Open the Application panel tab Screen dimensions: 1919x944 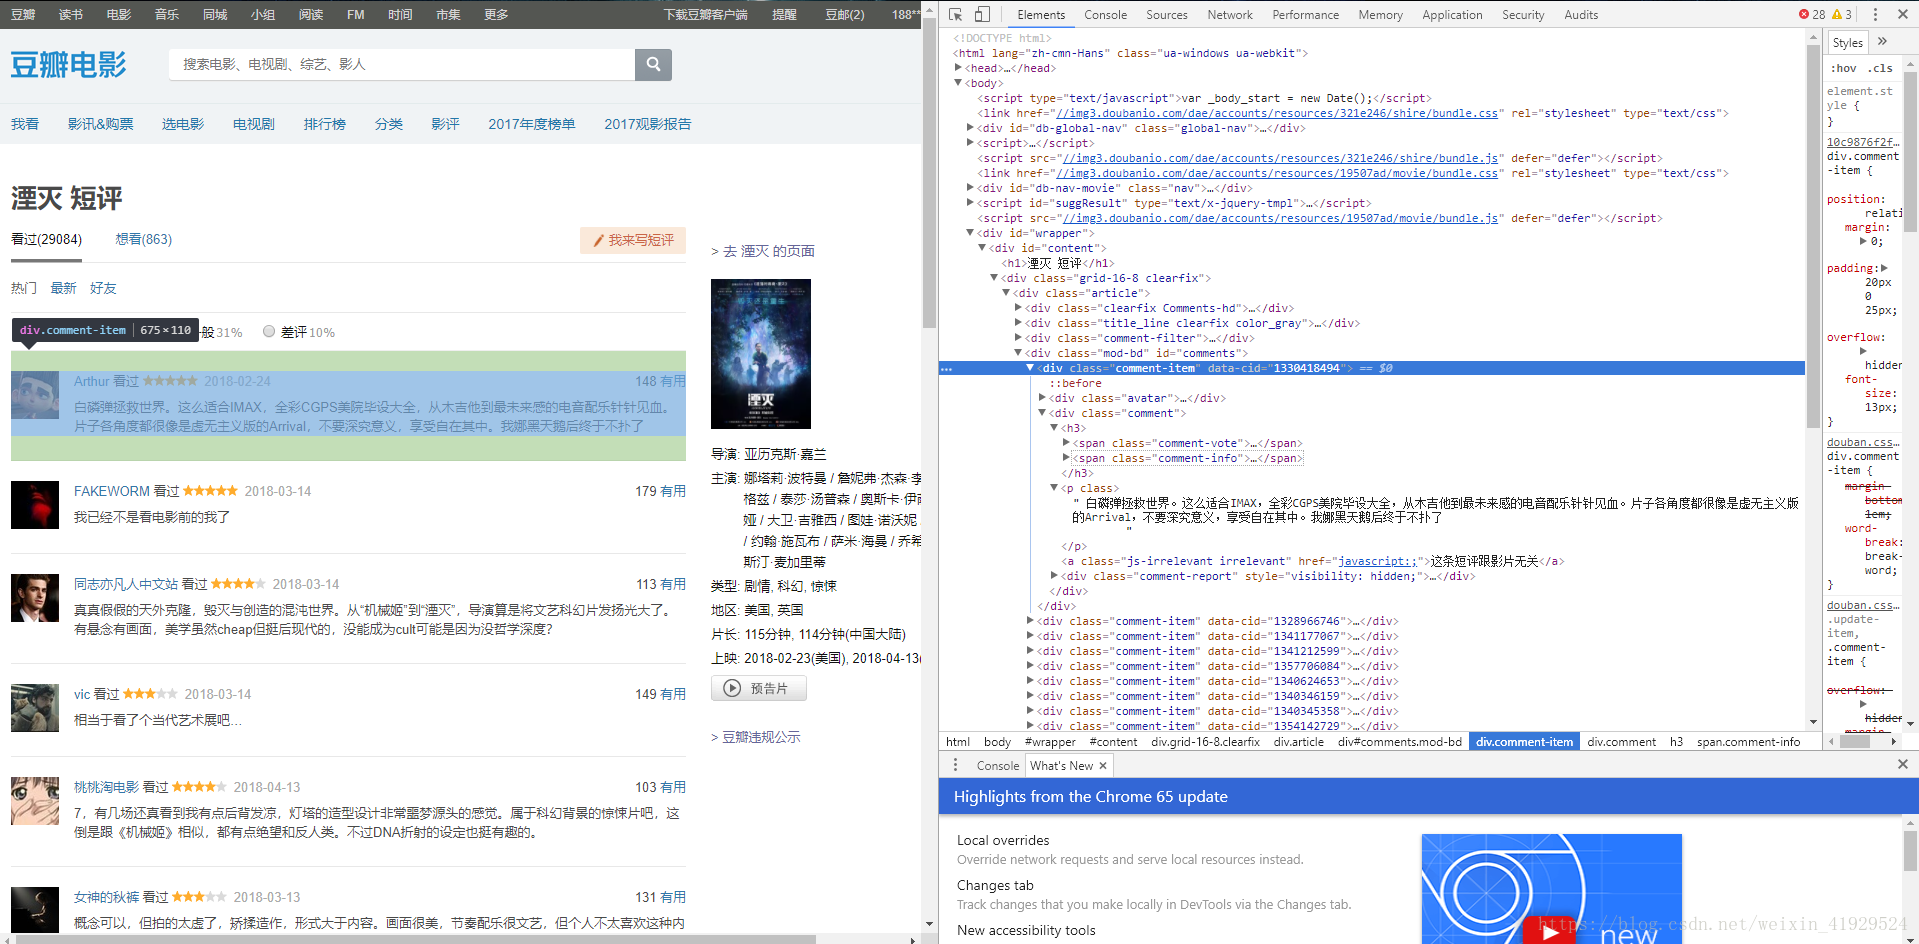(x=1452, y=14)
